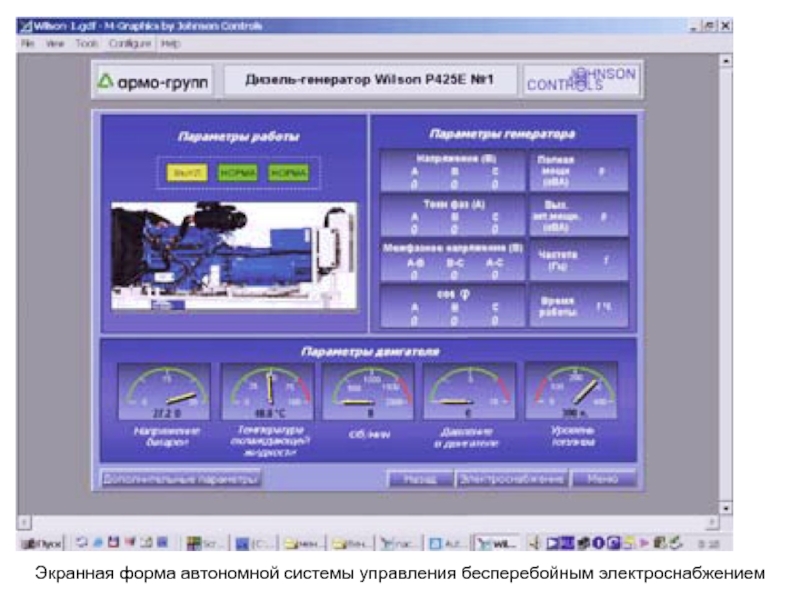Click the Меню button

tap(604, 479)
